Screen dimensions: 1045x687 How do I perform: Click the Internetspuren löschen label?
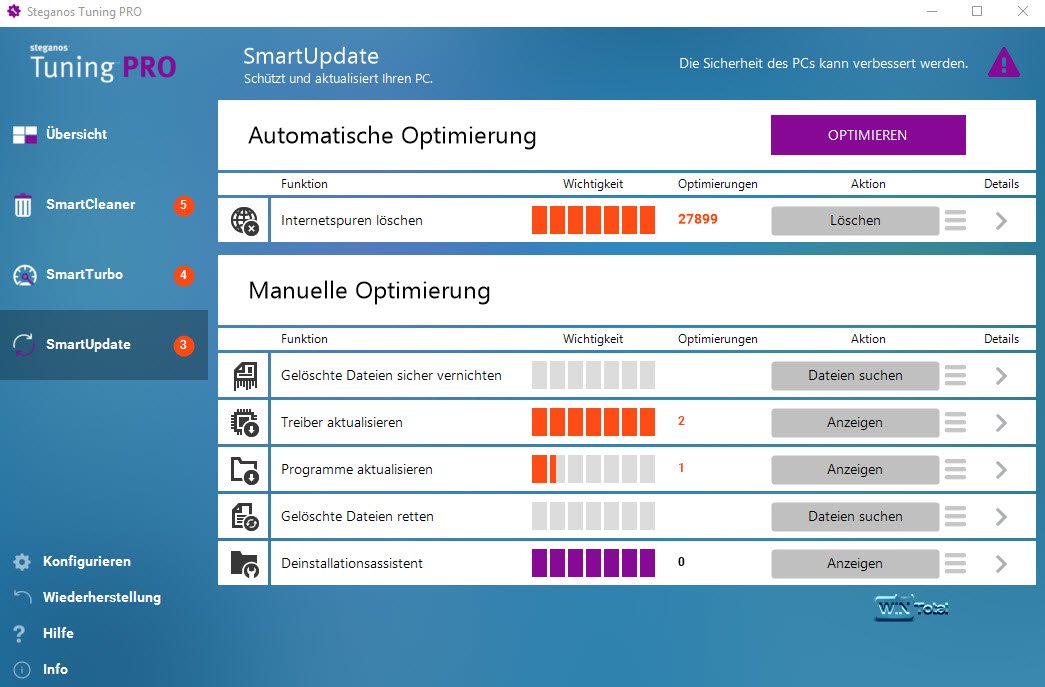click(x=351, y=221)
